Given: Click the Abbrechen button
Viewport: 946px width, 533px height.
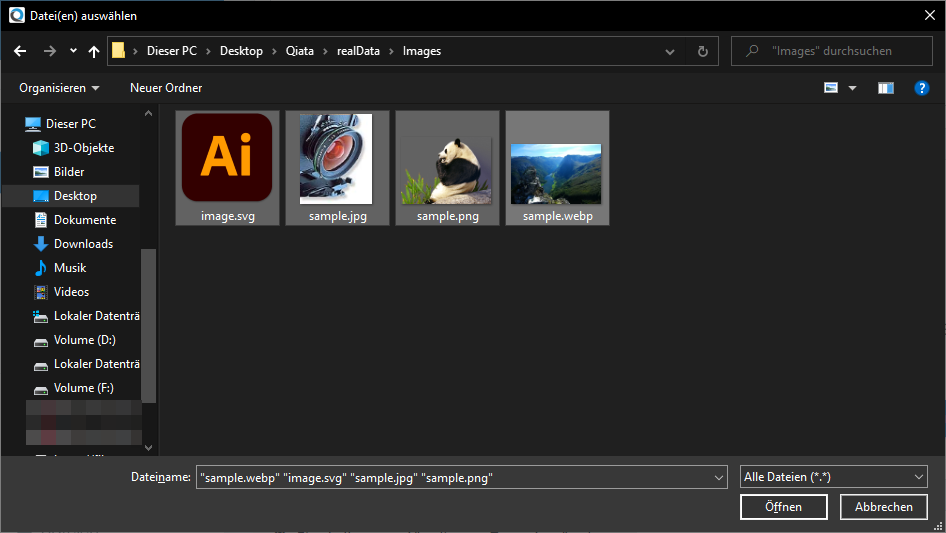Looking at the screenshot, I should pos(883,507).
